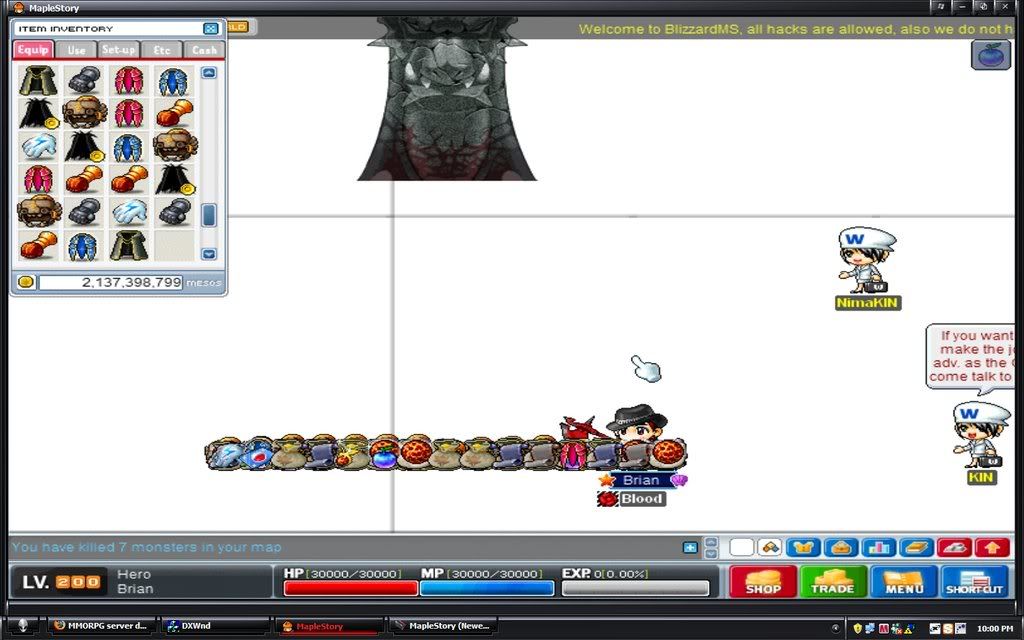Click the blue cape in the last inventory row
Image resolution: width=1024 pixels, height=640 pixels.
84,246
